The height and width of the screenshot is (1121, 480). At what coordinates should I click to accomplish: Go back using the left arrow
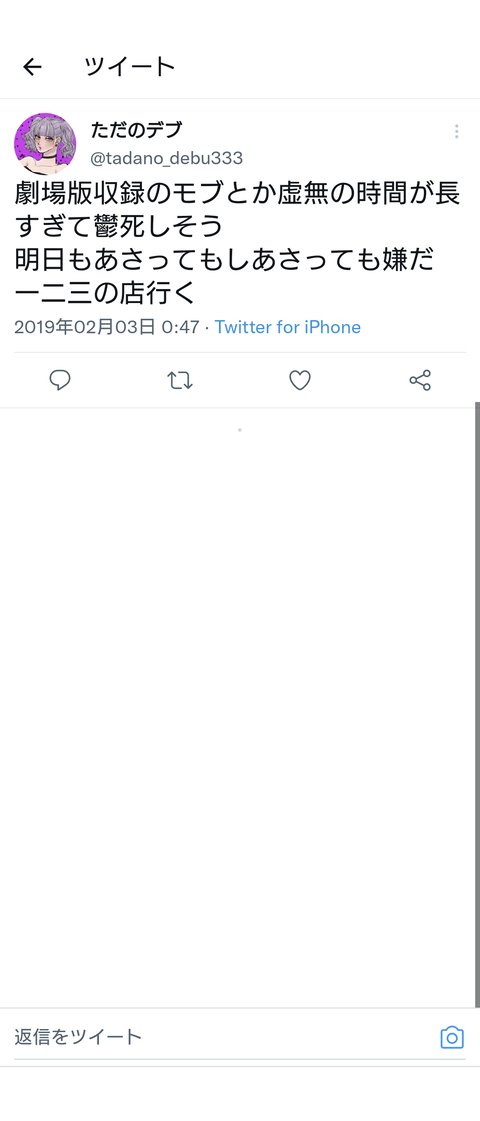32,67
